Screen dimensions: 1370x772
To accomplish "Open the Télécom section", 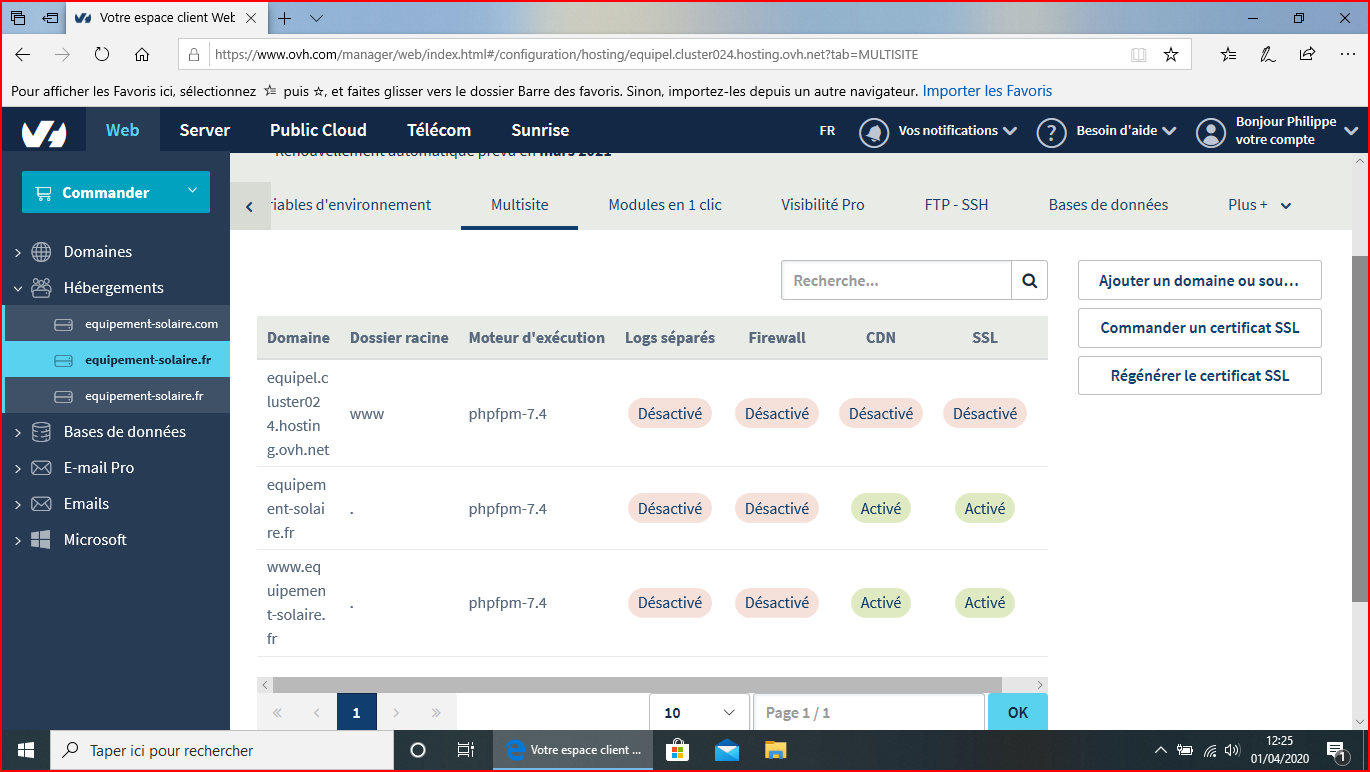I will [x=439, y=130].
